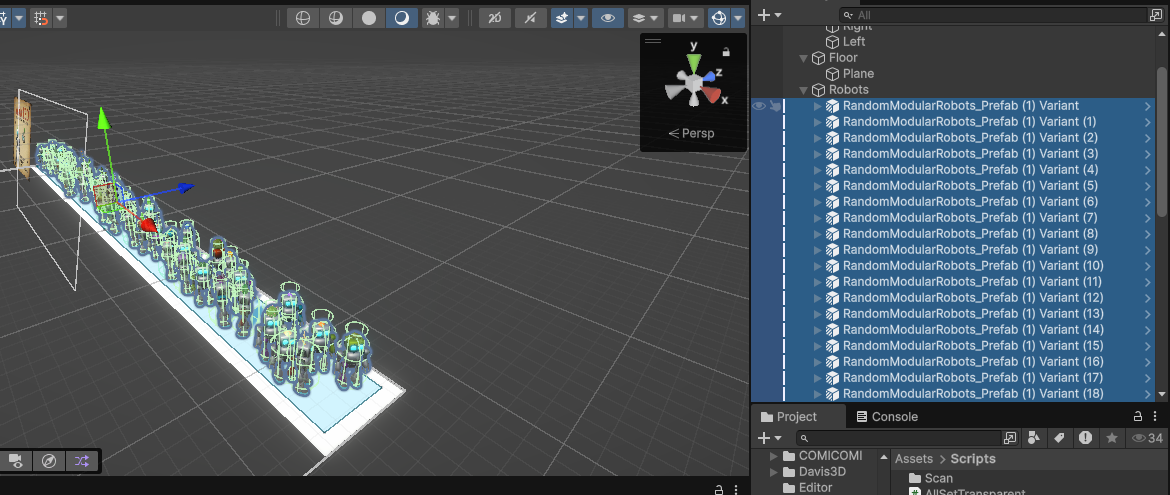
Task: Open Hierarchy create plus dropdown
Action: 769,15
